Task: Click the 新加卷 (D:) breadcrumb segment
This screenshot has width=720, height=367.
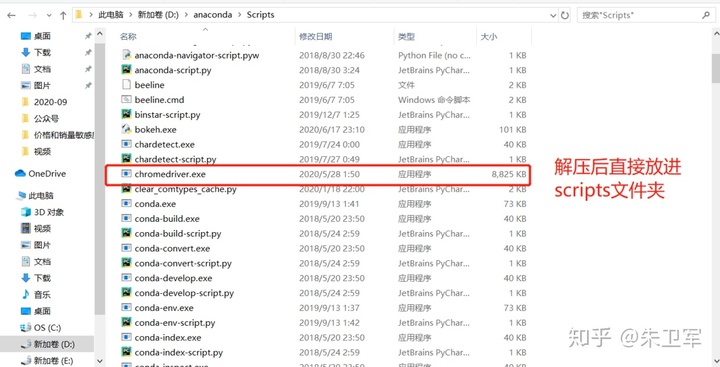Action: (x=158, y=15)
